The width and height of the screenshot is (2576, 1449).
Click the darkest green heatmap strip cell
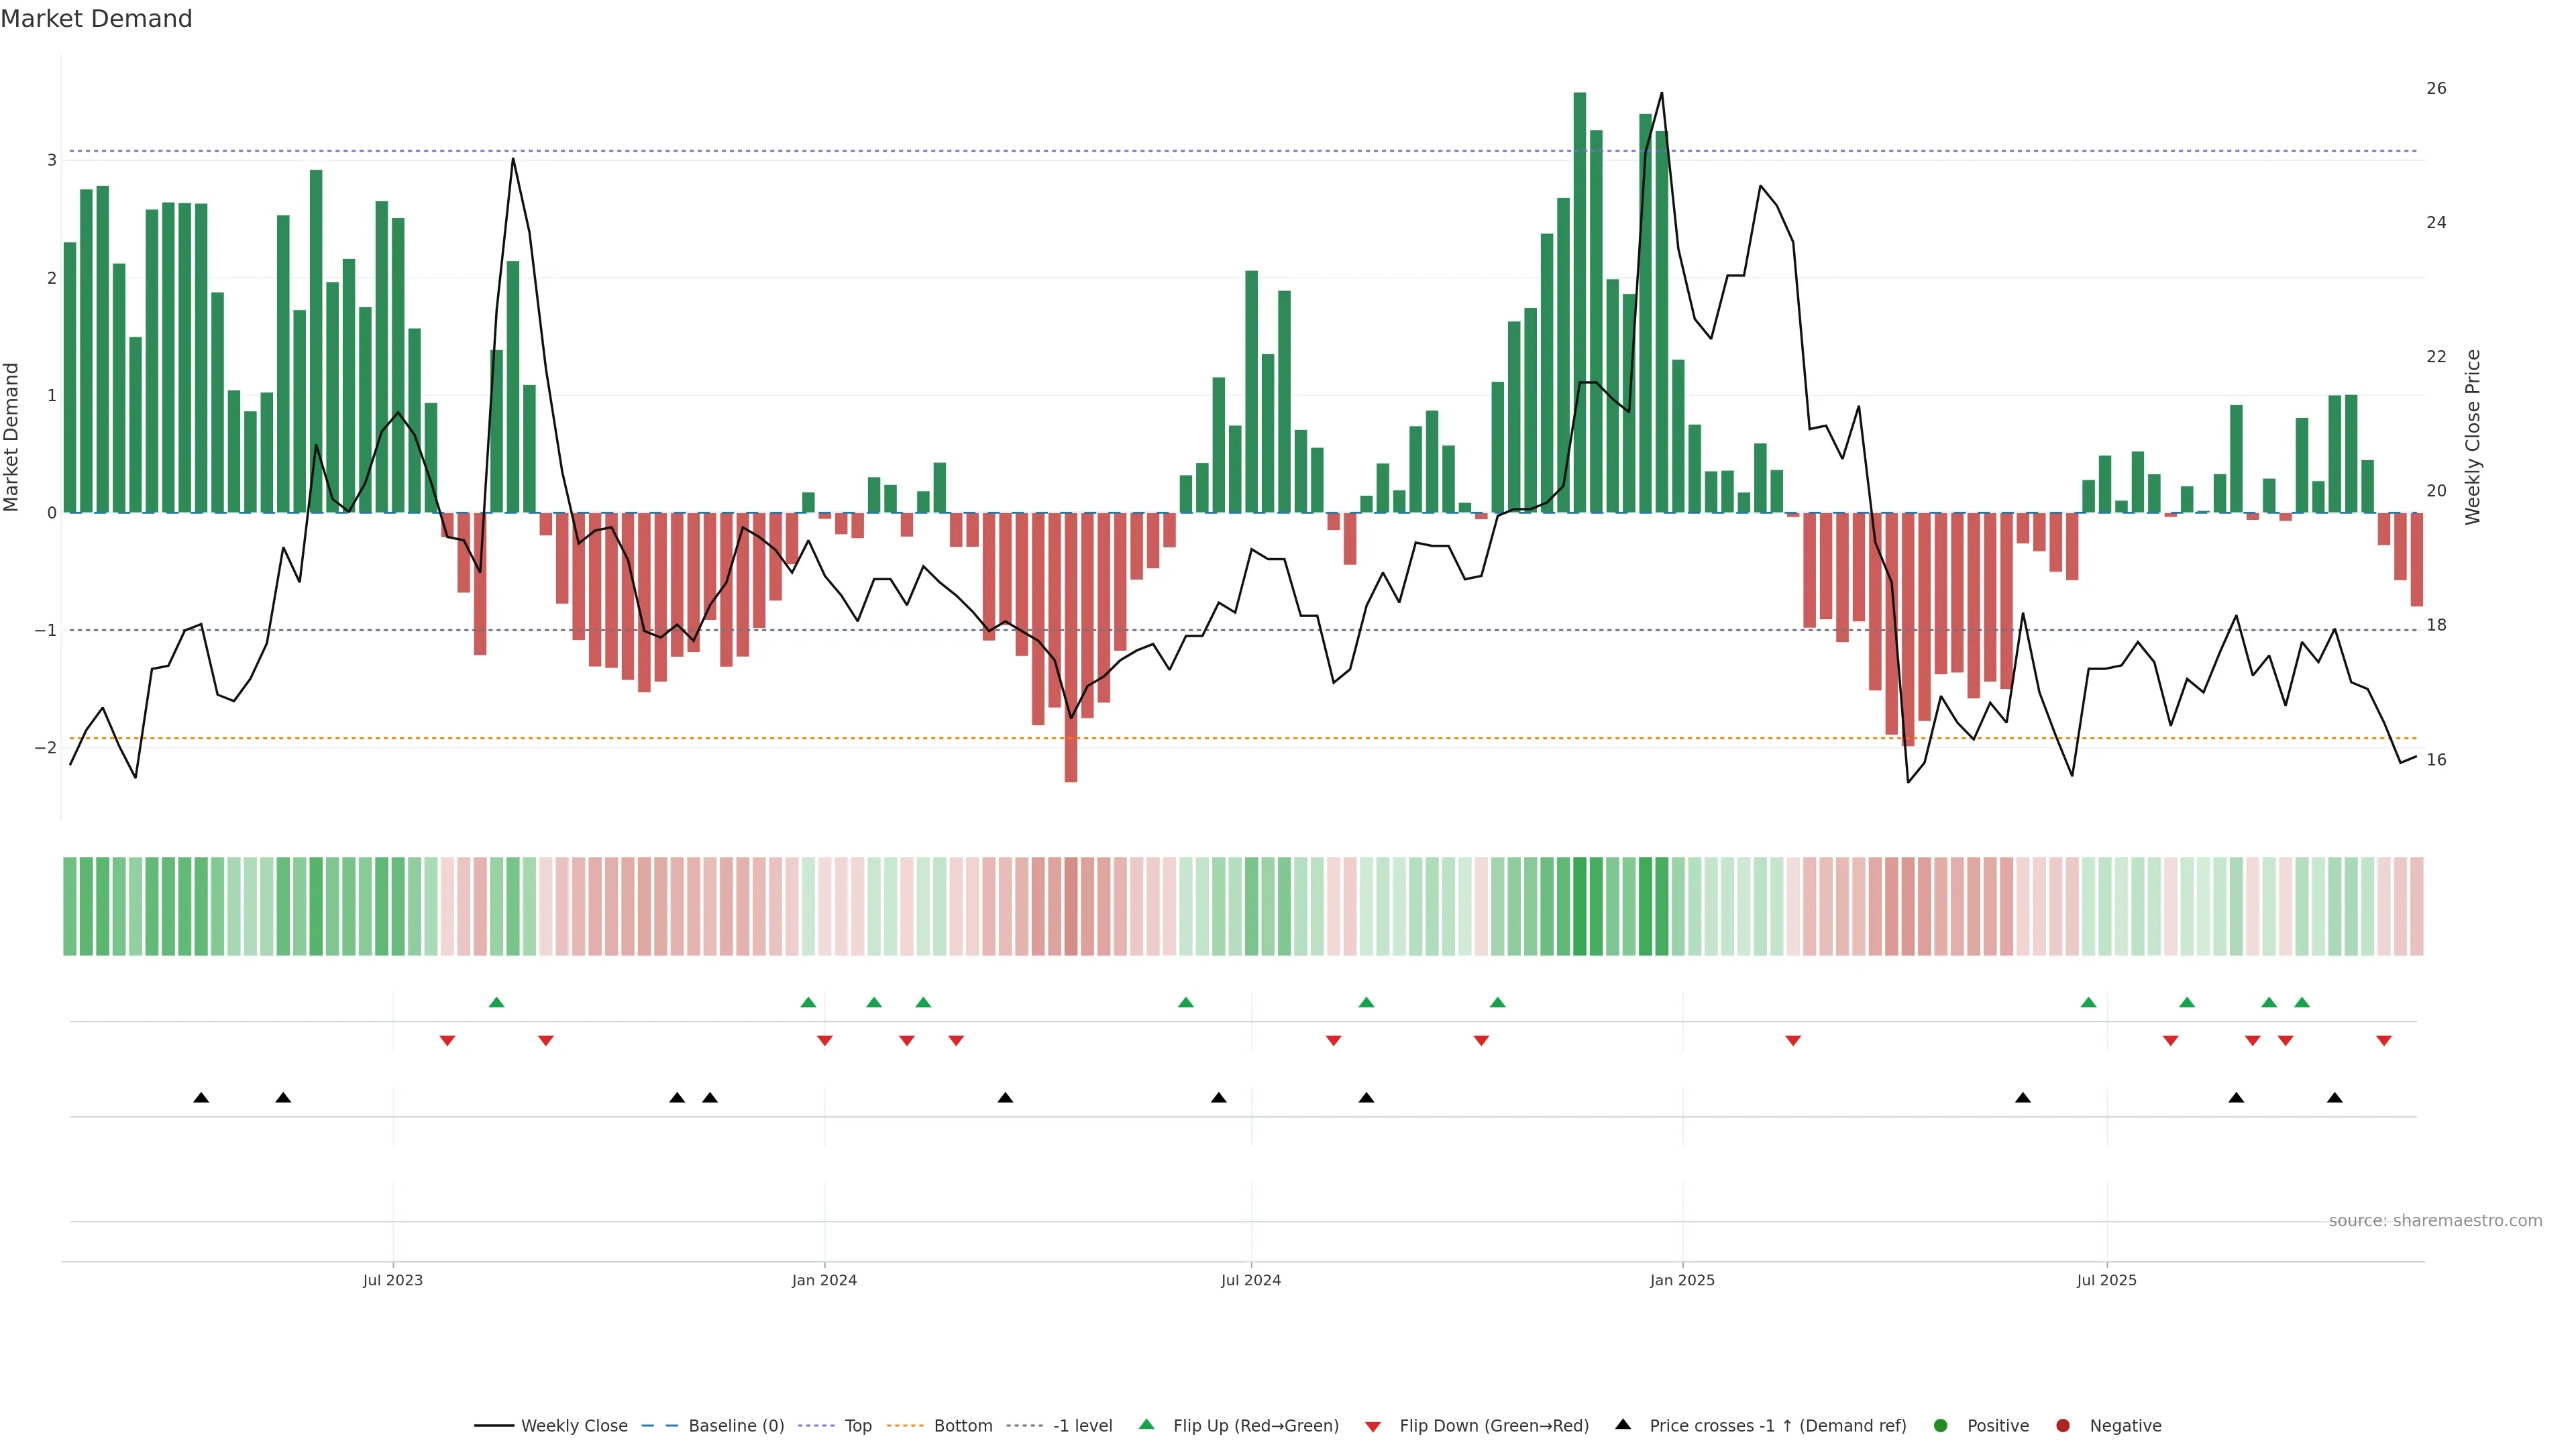point(1580,906)
